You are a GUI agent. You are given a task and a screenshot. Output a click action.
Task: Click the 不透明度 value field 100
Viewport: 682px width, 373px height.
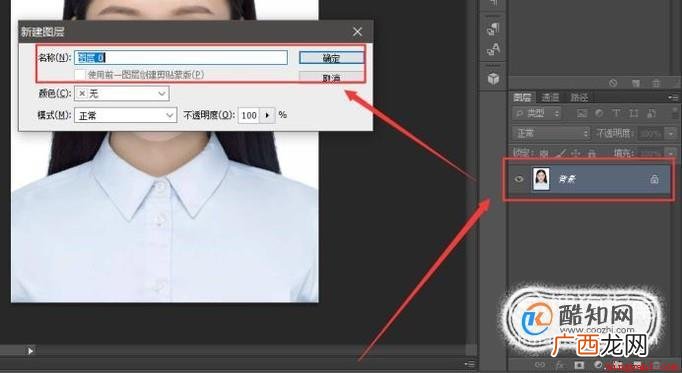click(x=249, y=115)
